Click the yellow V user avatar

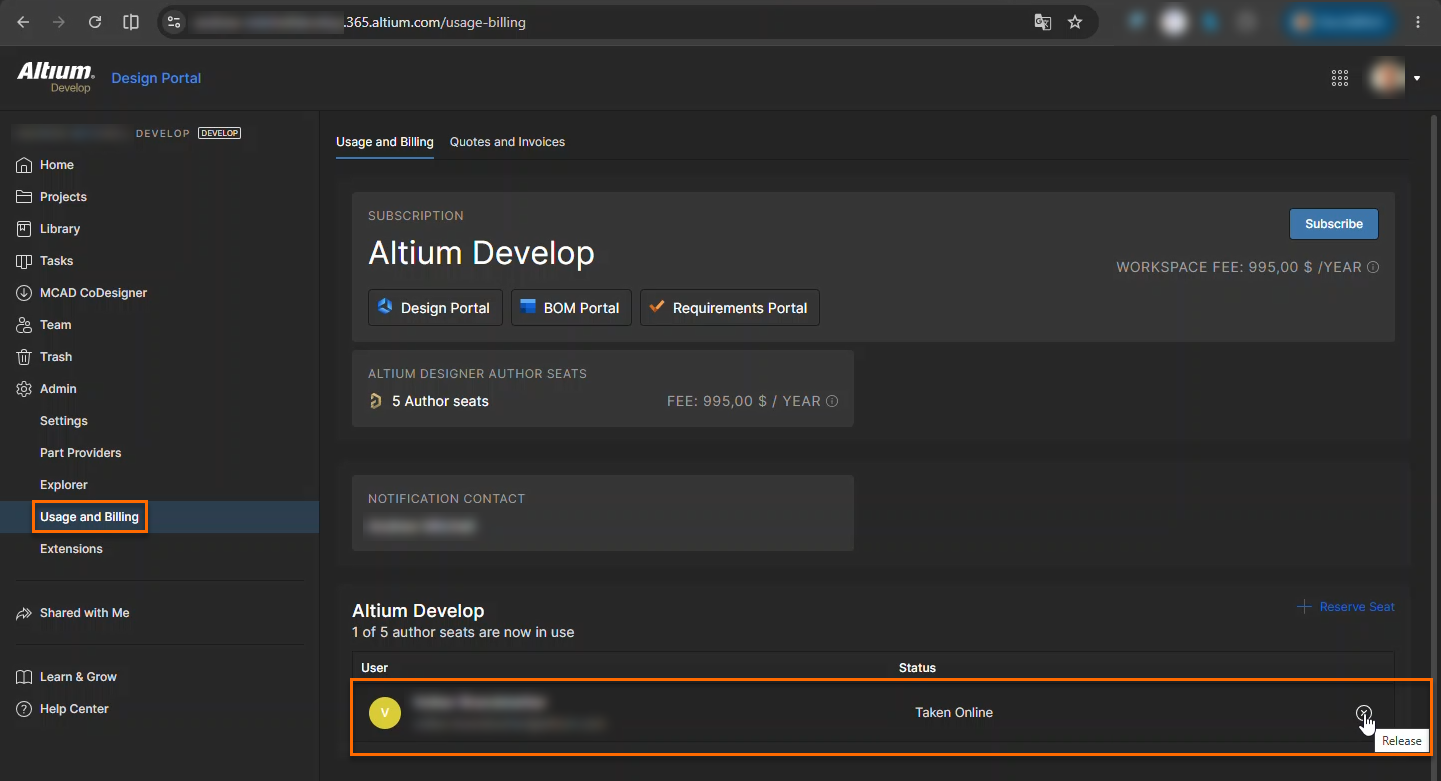(x=385, y=713)
